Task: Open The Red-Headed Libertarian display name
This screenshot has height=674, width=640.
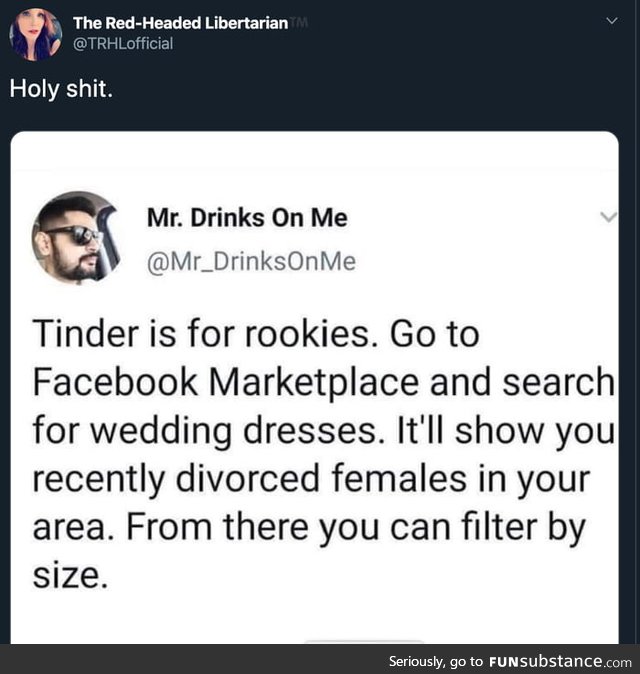Action: pyautogui.click(x=180, y=22)
